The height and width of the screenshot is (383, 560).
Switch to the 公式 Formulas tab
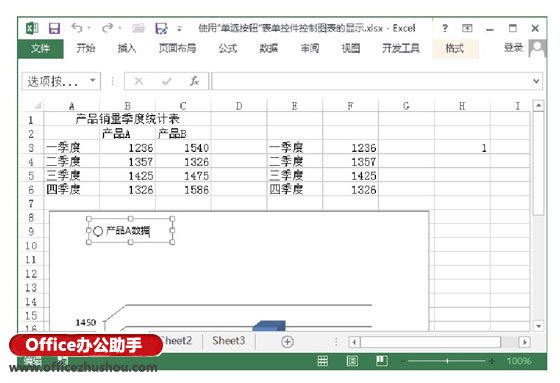228,48
